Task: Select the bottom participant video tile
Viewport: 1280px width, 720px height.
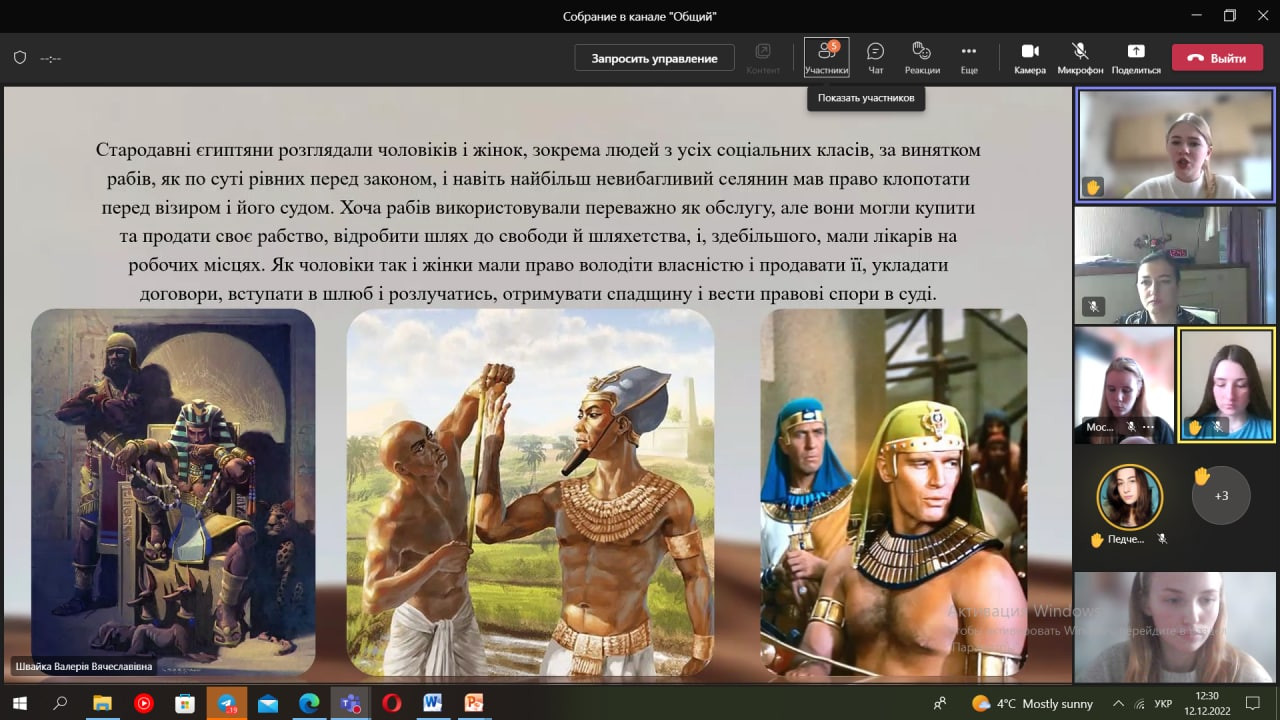Action: point(1175,627)
